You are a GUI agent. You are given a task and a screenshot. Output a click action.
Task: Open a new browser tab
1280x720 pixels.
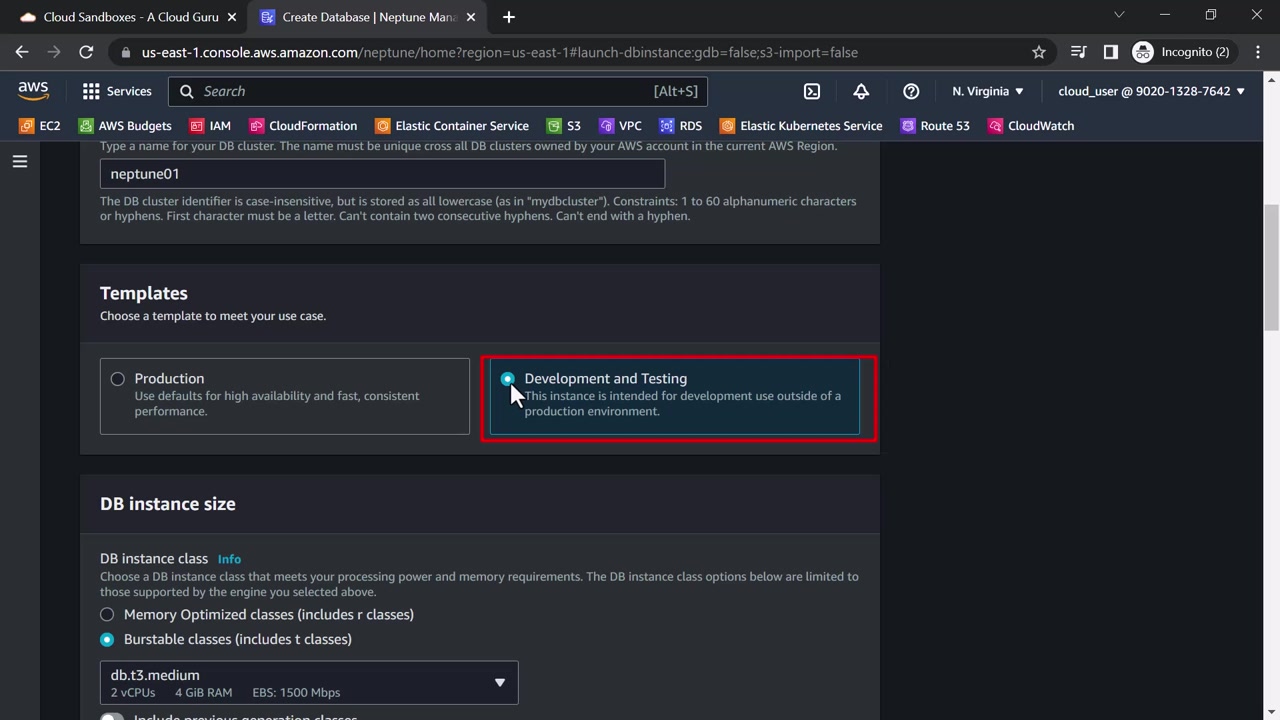[509, 17]
